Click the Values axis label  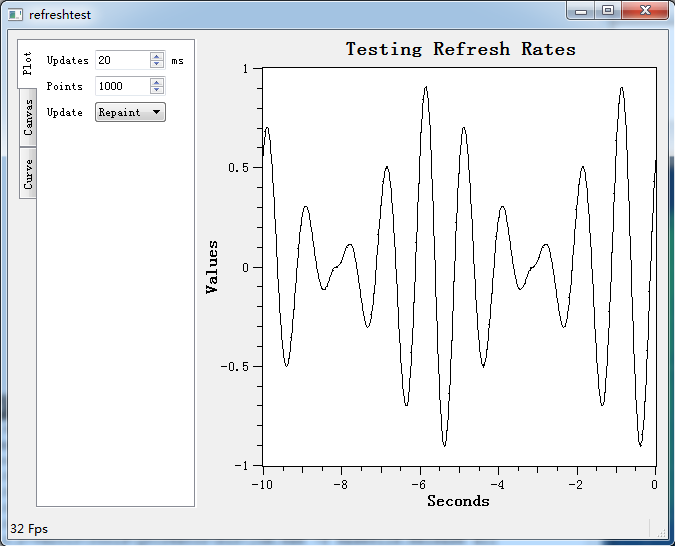pyautogui.click(x=212, y=267)
